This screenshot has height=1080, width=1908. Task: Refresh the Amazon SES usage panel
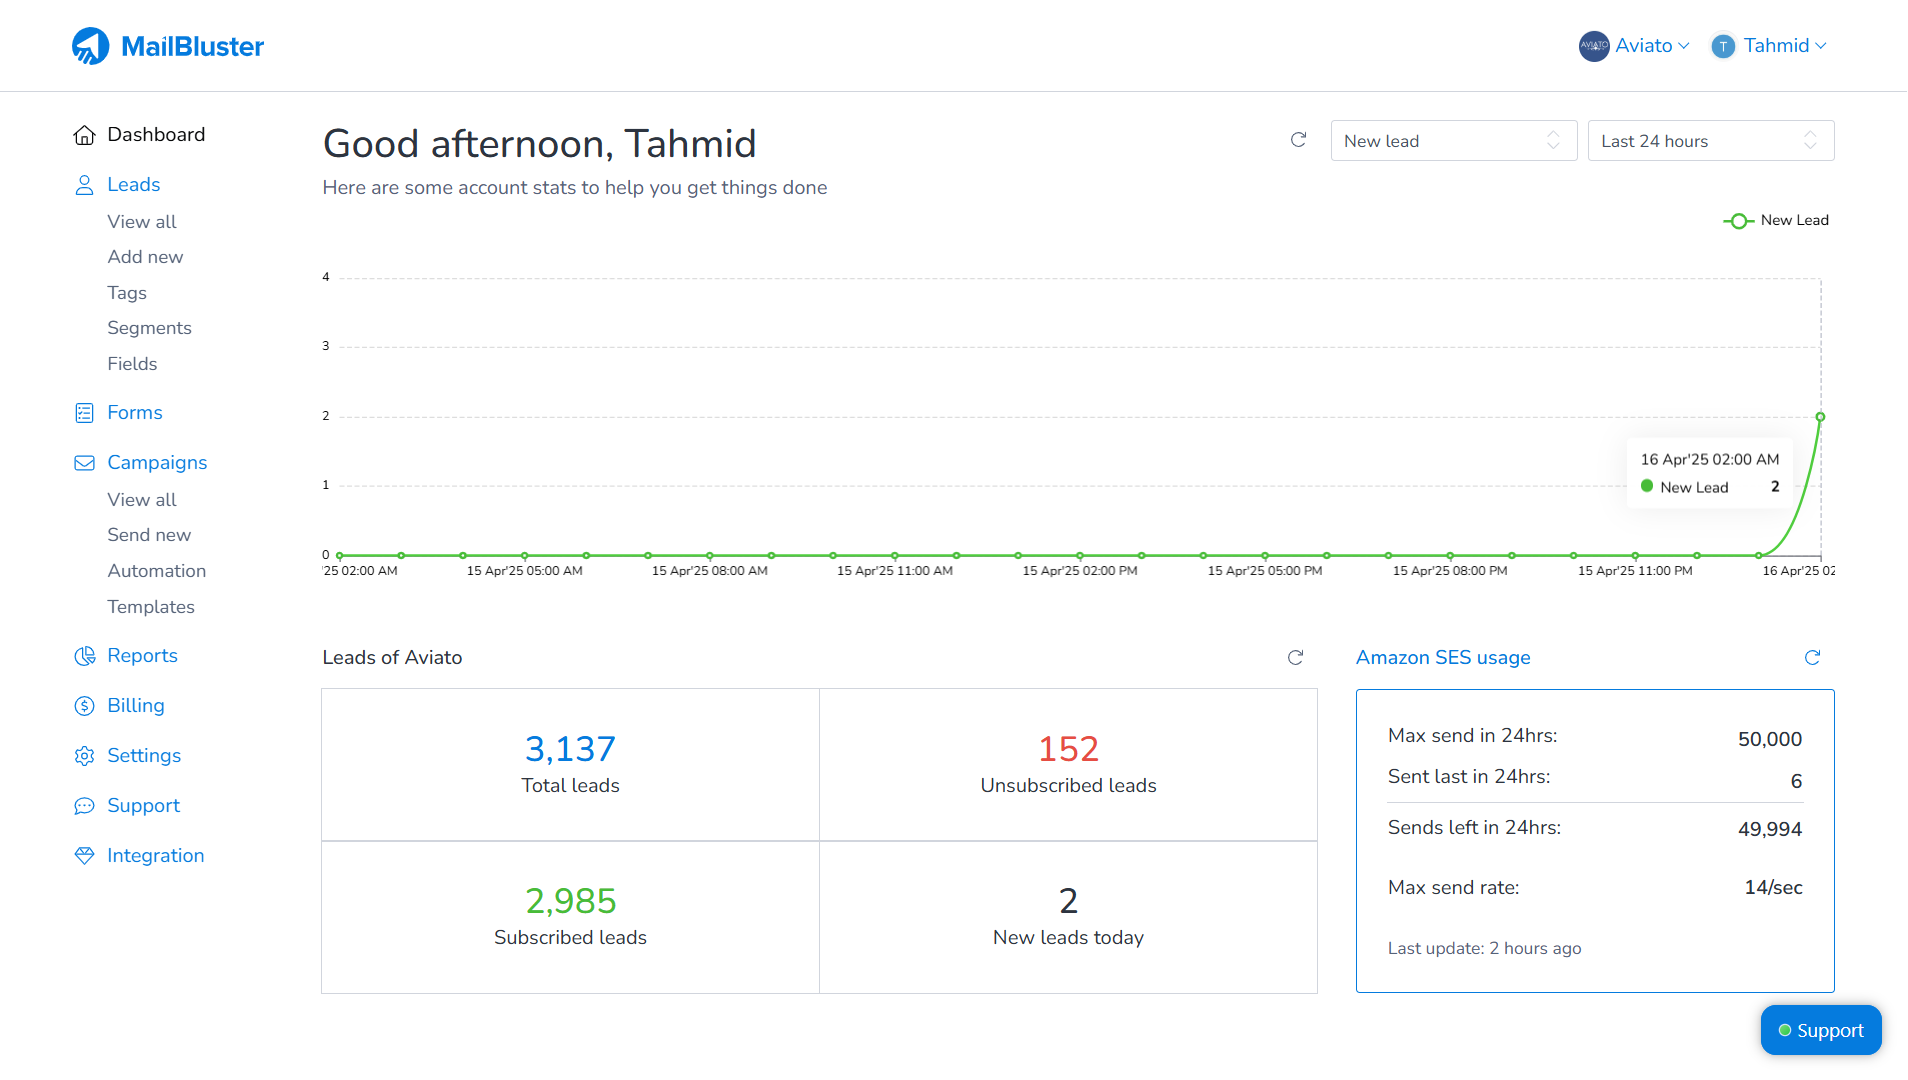pyautogui.click(x=1812, y=658)
